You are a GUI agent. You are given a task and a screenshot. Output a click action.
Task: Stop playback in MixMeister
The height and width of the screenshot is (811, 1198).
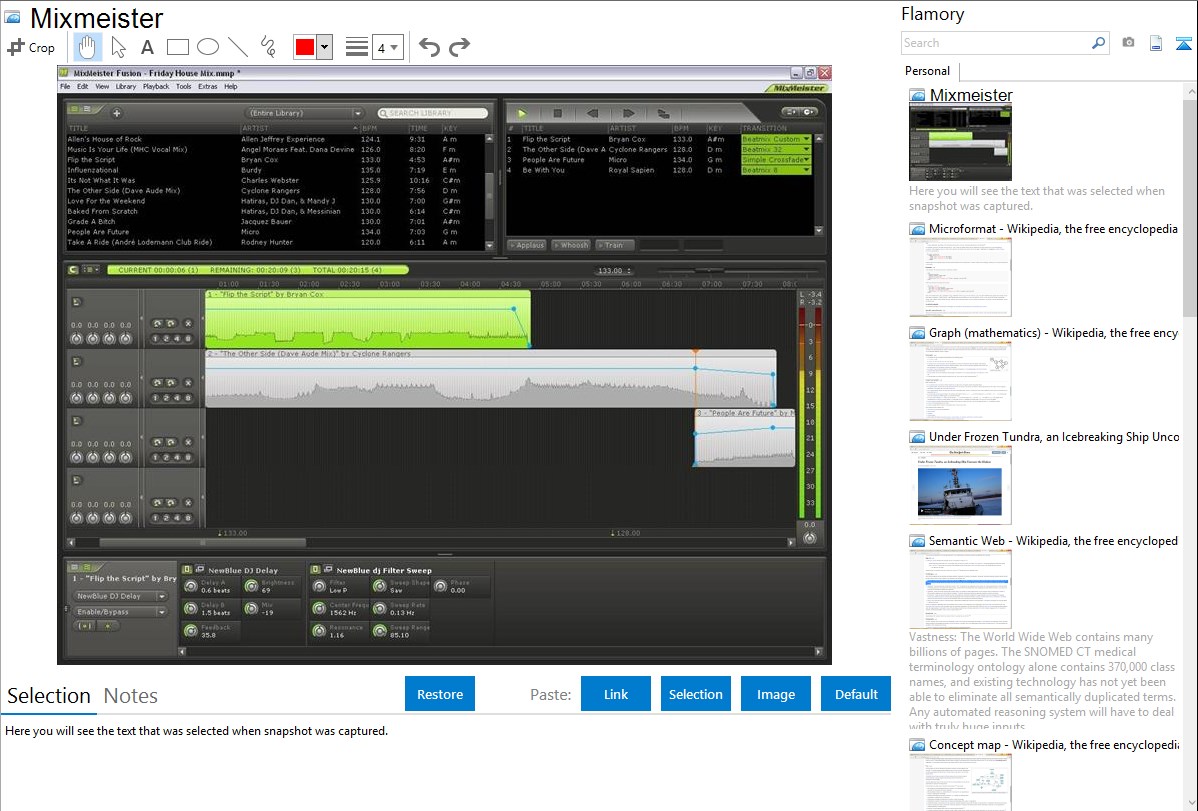(558, 113)
